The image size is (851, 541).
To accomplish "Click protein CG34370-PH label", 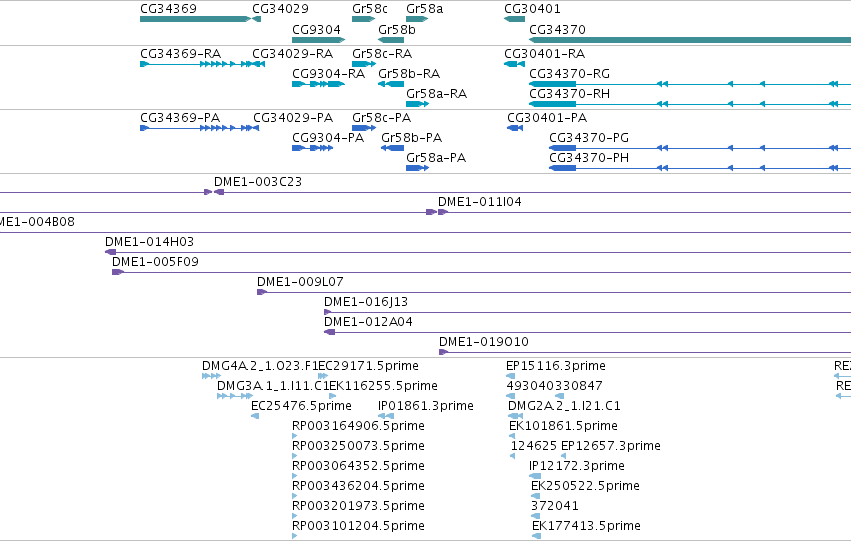I will pyautogui.click(x=589, y=158).
